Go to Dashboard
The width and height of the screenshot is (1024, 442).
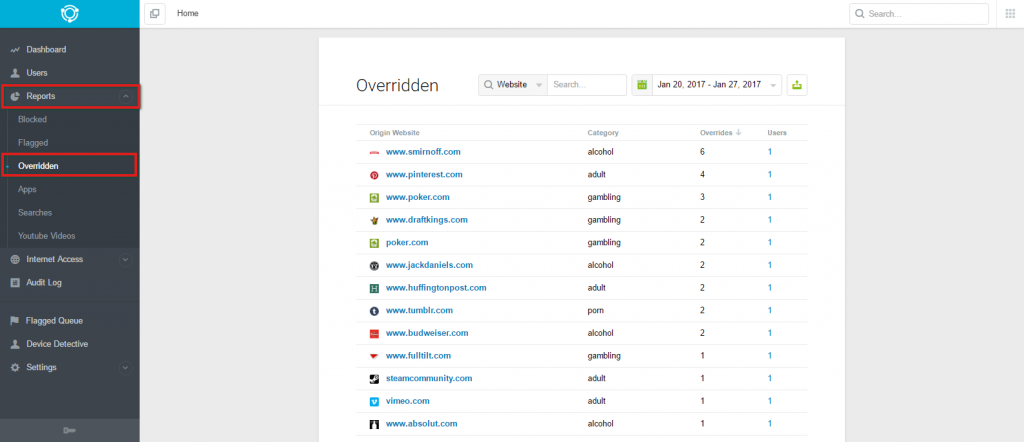(46, 50)
